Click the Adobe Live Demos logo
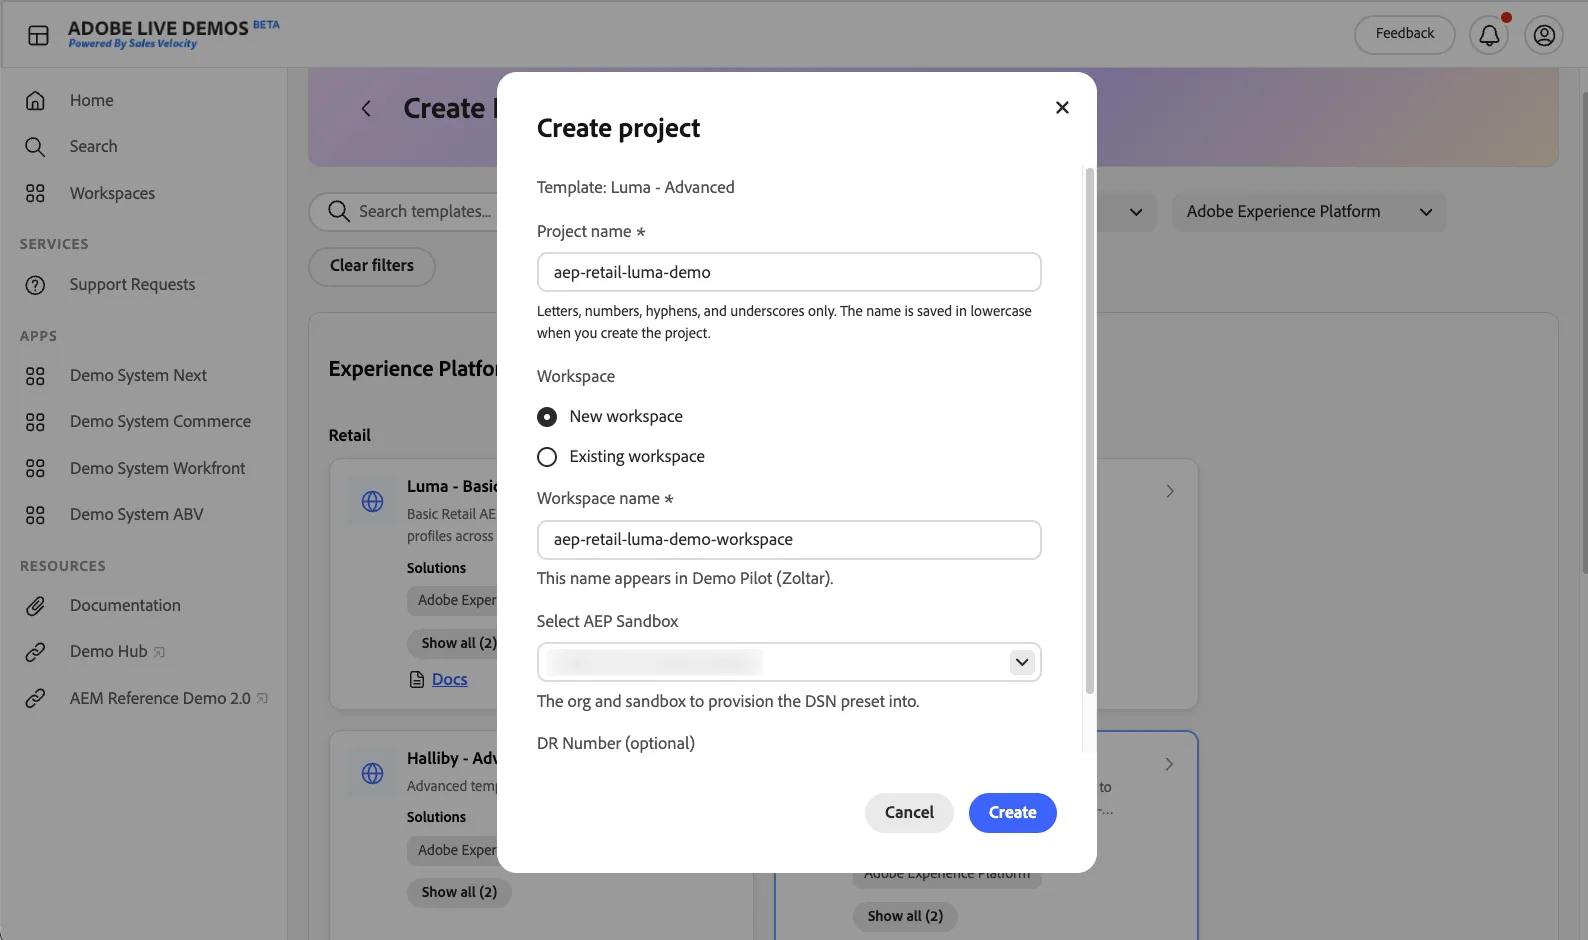The image size is (1588, 940). tap(173, 34)
